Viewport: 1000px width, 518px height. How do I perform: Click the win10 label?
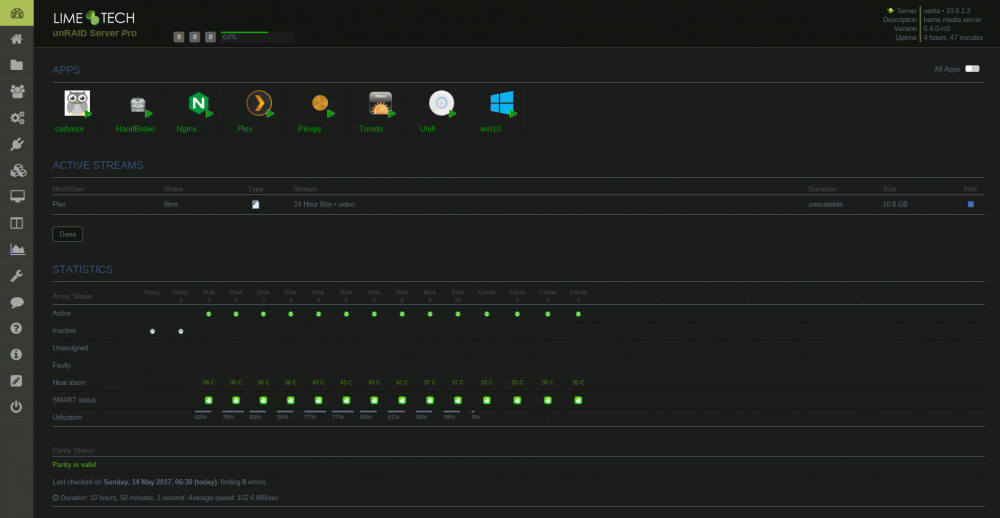(490, 129)
